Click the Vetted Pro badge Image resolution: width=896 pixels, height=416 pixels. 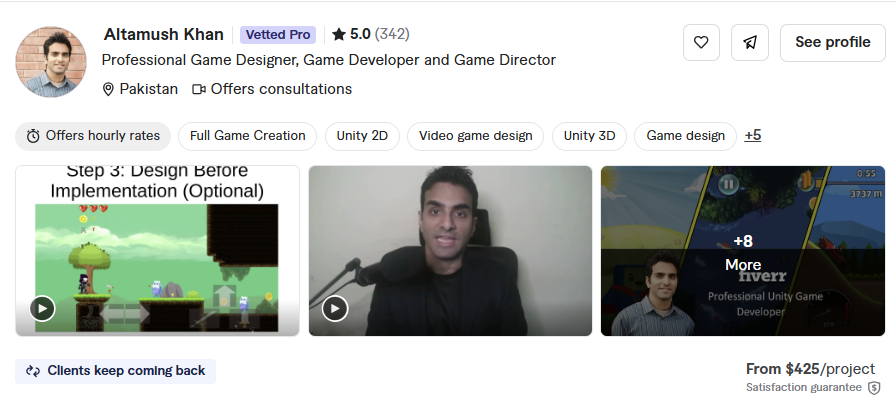[x=278, y=35]
